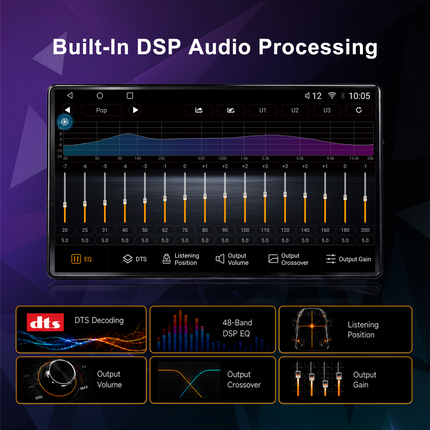430x430 pixels.
Task: Adjust the 160 Hz band slider
Action: [x=325, y=197]
